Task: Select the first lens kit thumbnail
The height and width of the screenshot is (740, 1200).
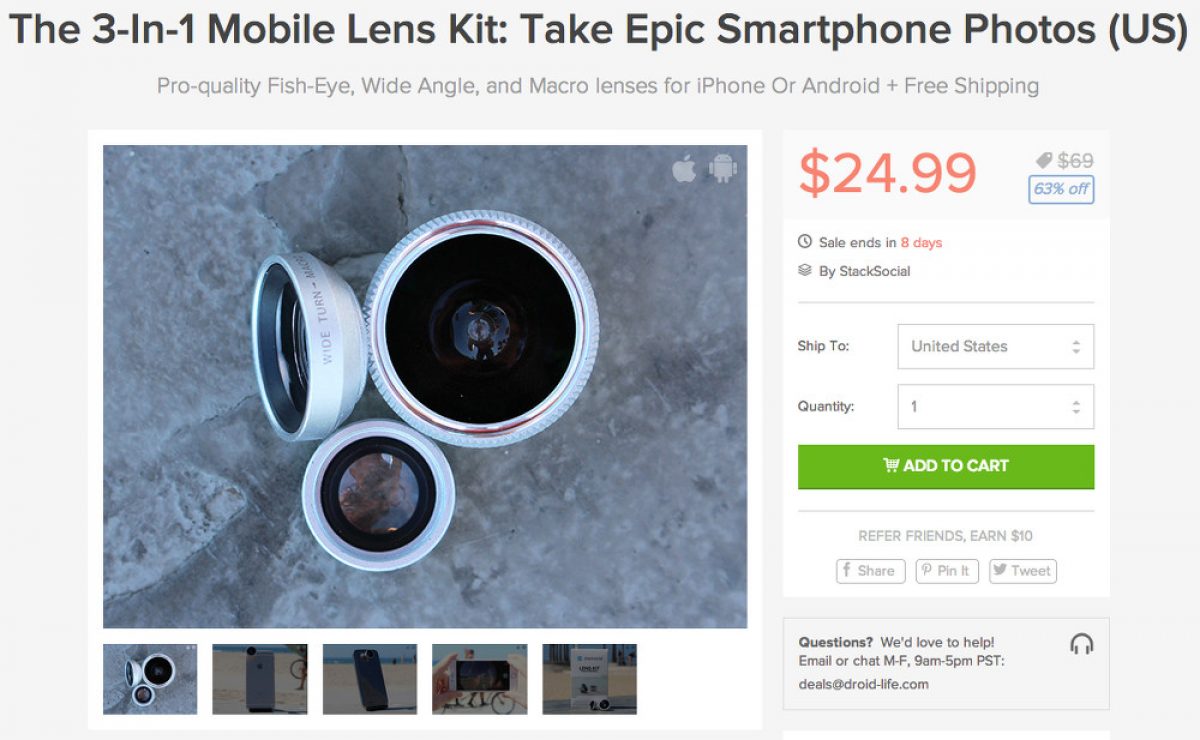Action: (x=150, y=679)
